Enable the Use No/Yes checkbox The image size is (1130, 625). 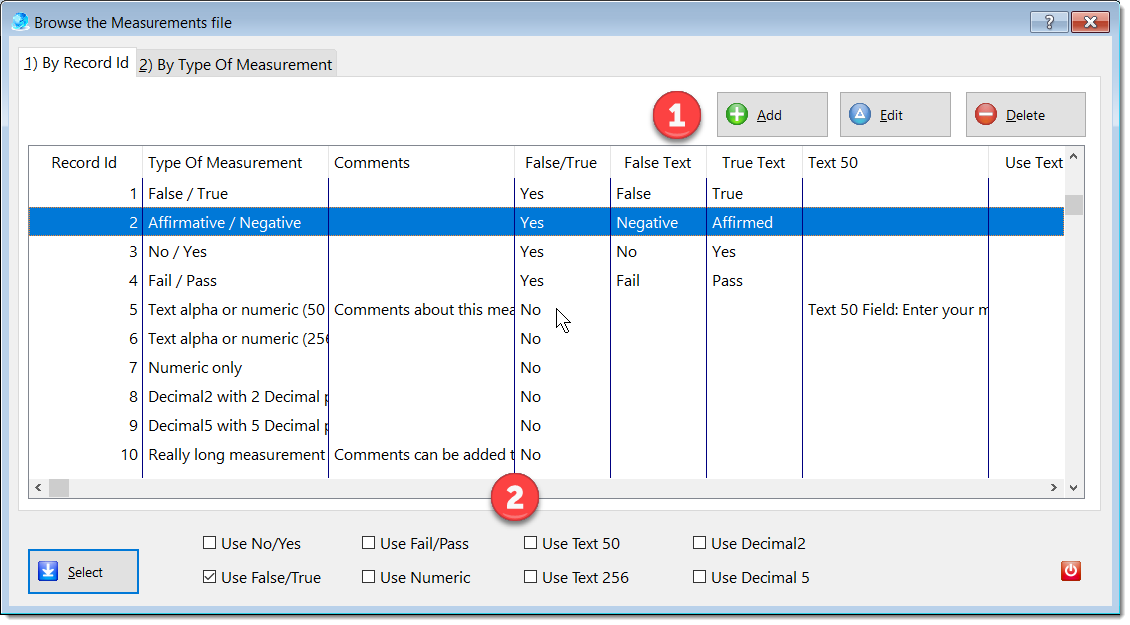click(209, 544)
